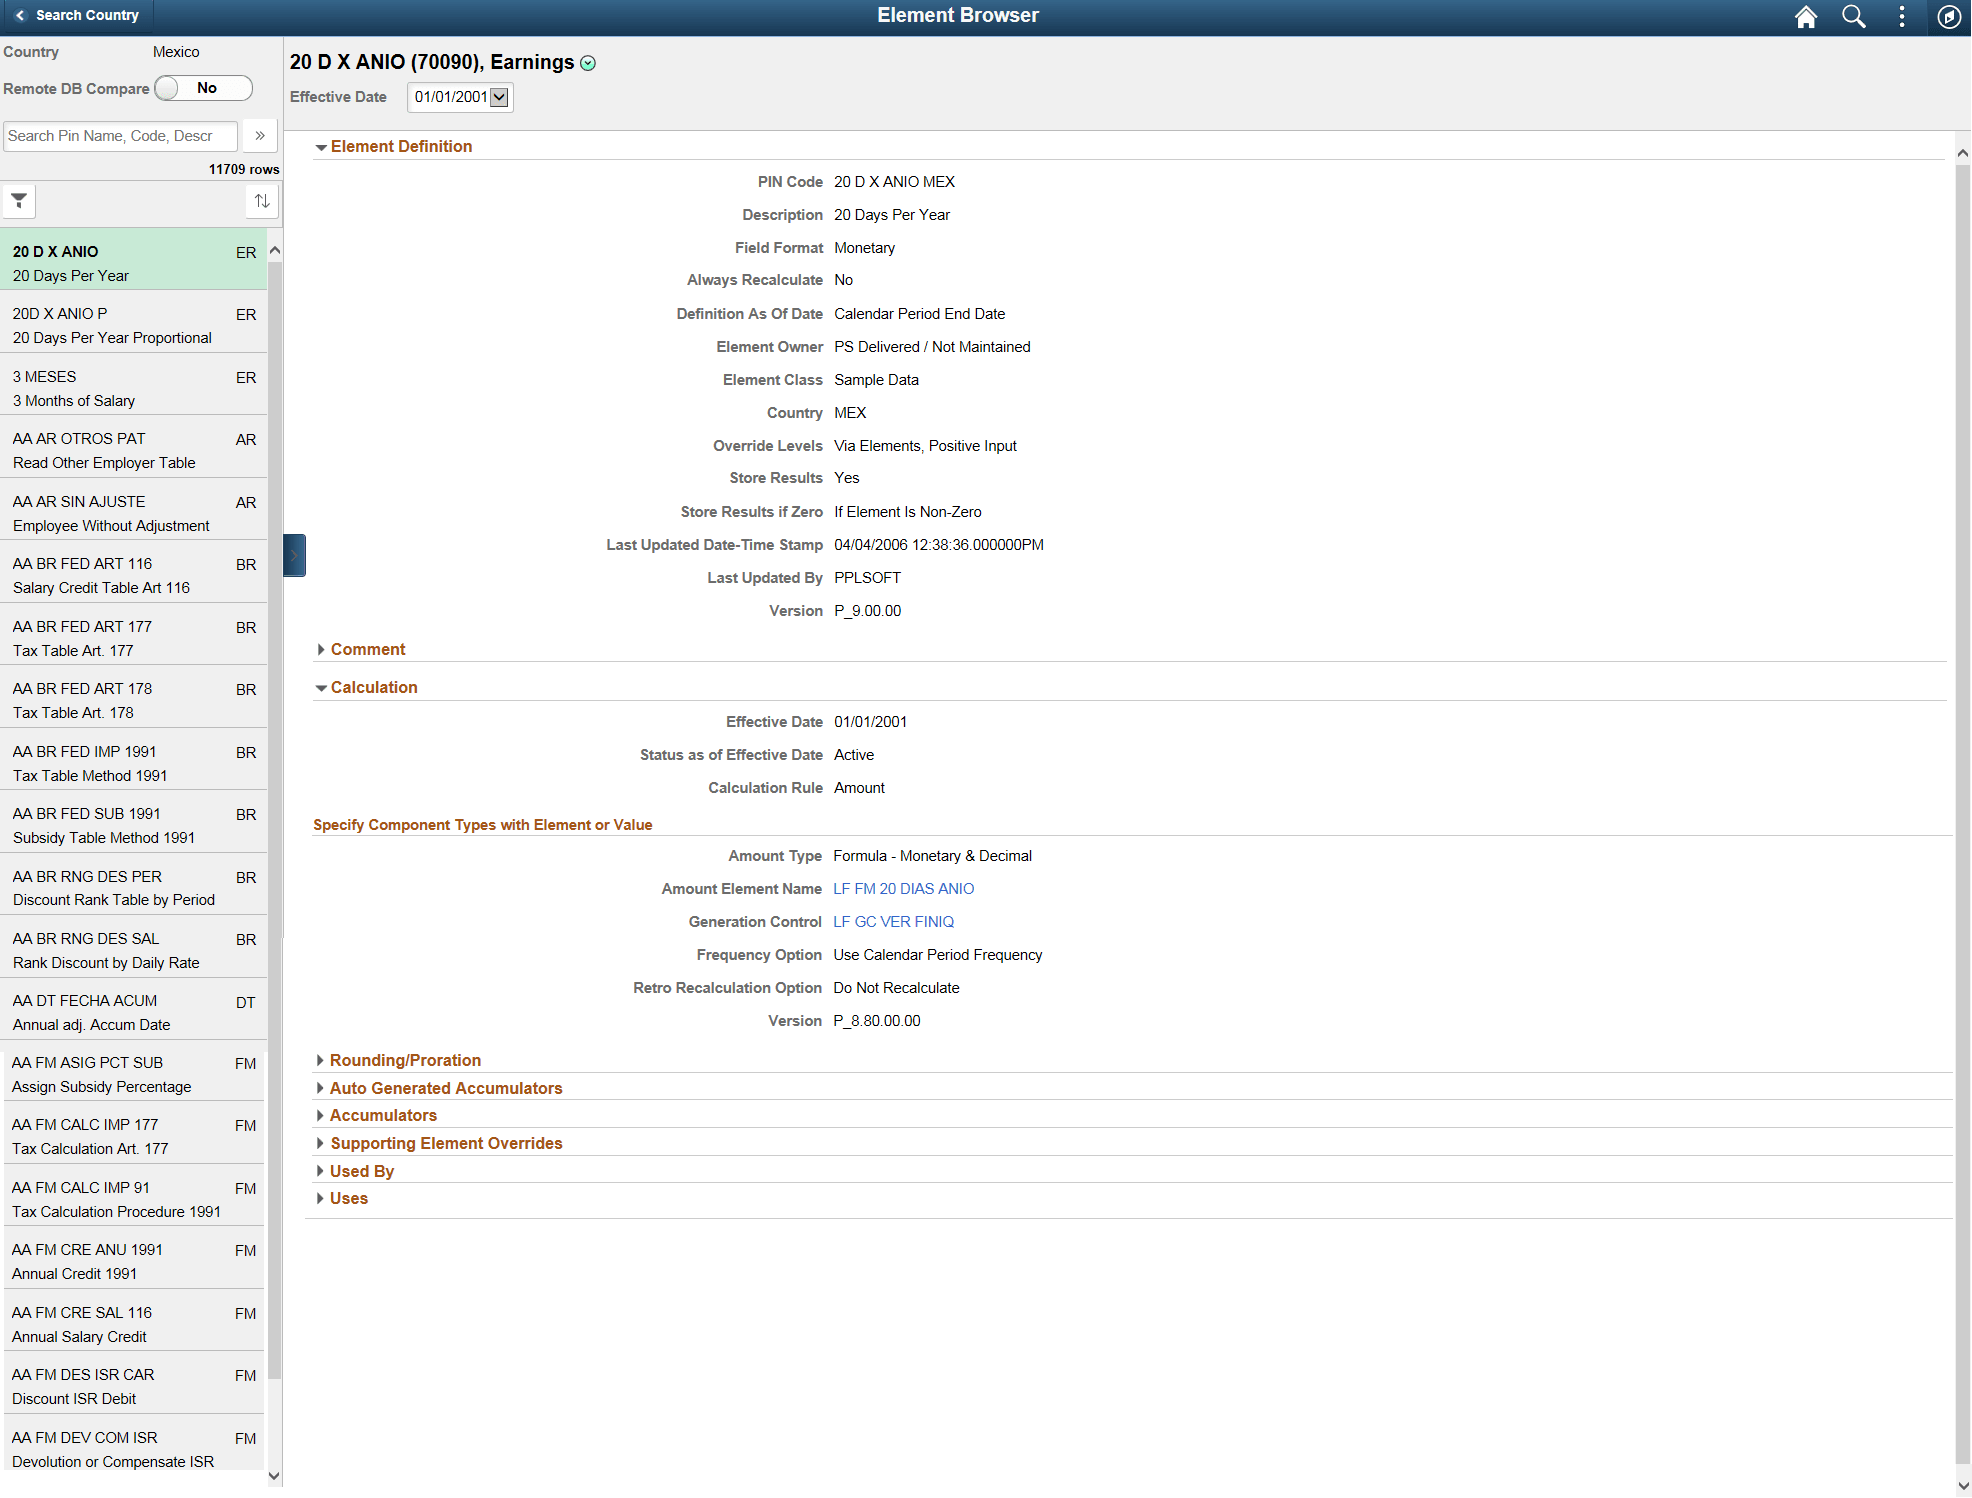
Task: Collapse the Element Definition section
Action: tap(400, 147)
